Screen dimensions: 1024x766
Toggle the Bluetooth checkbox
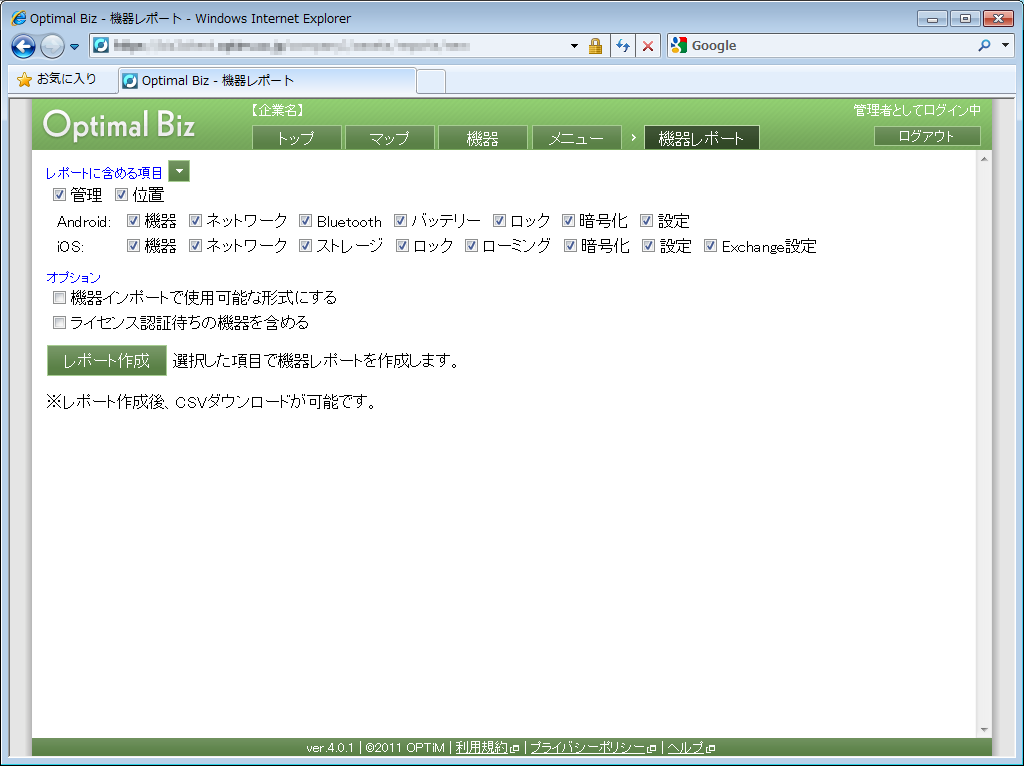tap(305, 221)
